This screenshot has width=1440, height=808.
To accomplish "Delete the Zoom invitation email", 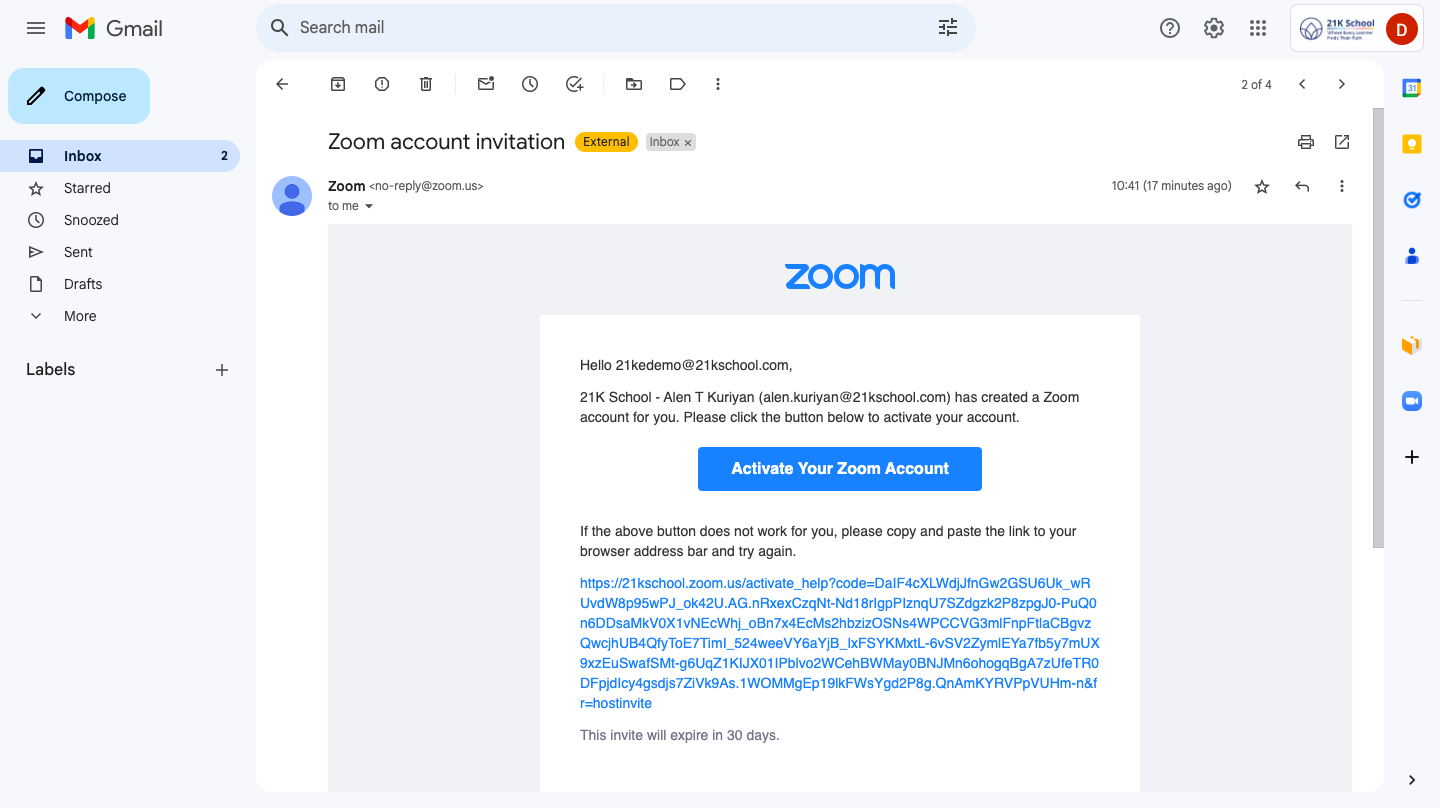I will tap(426, 84).
